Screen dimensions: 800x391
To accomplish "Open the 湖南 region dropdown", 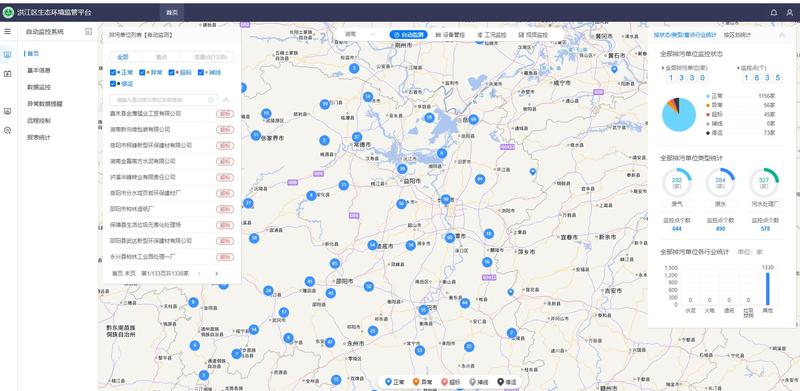I will (360, 35).
